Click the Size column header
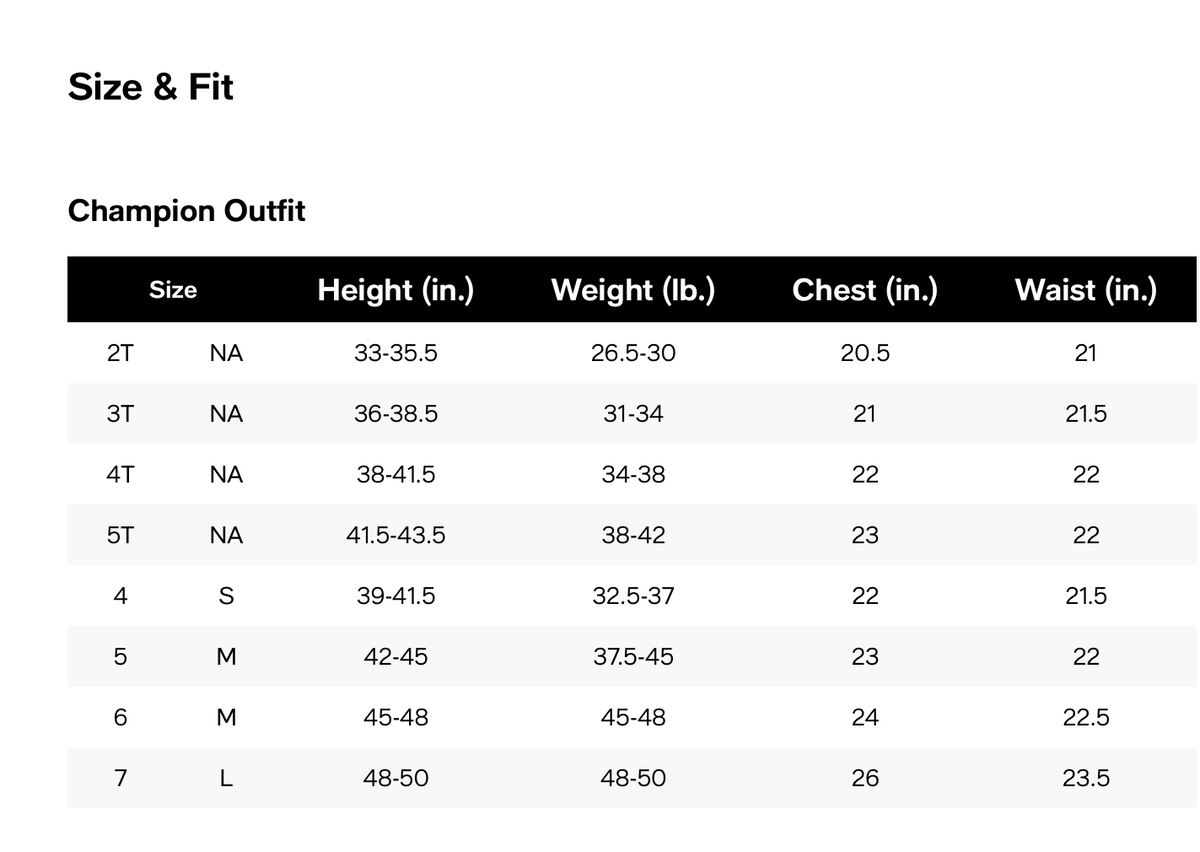The width and height of the screenshot is (1200, 852). (x=173, y=290)
